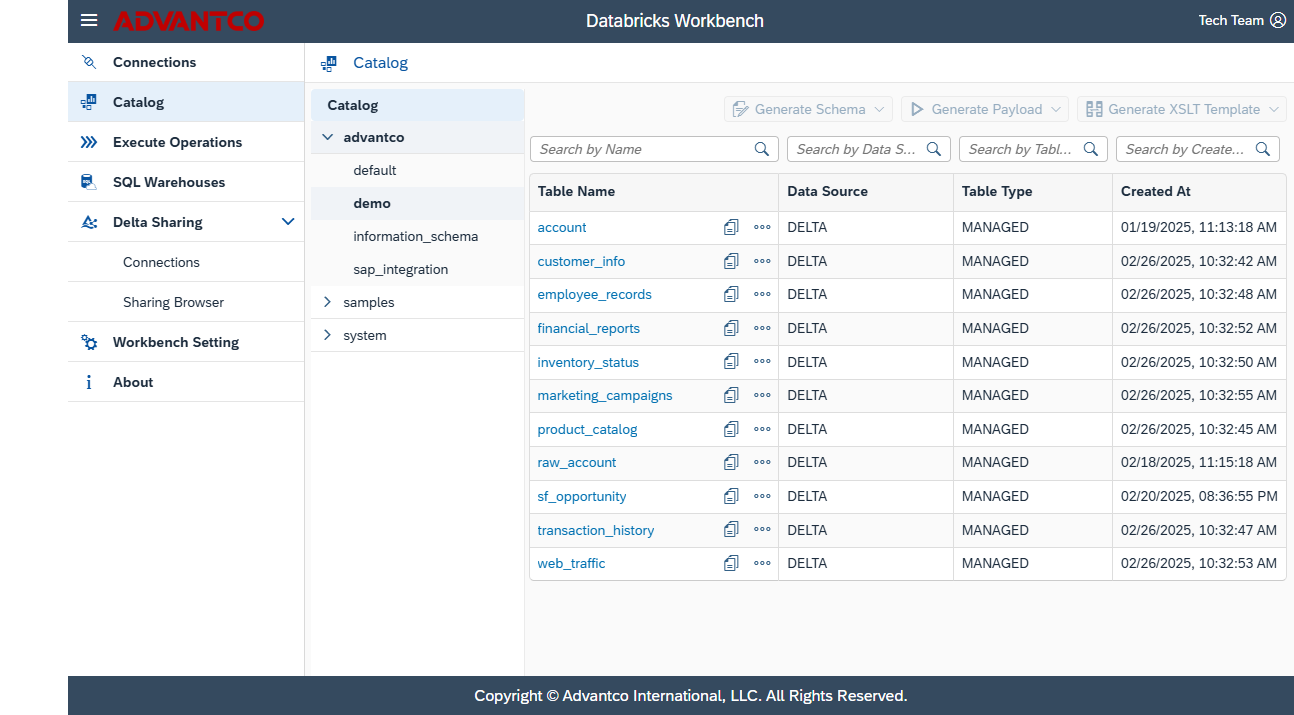Viewport: 1294px width, 715px height.
Task: Copy the employee_records table name
Action: pyautogui.click(x=731, y=295)
